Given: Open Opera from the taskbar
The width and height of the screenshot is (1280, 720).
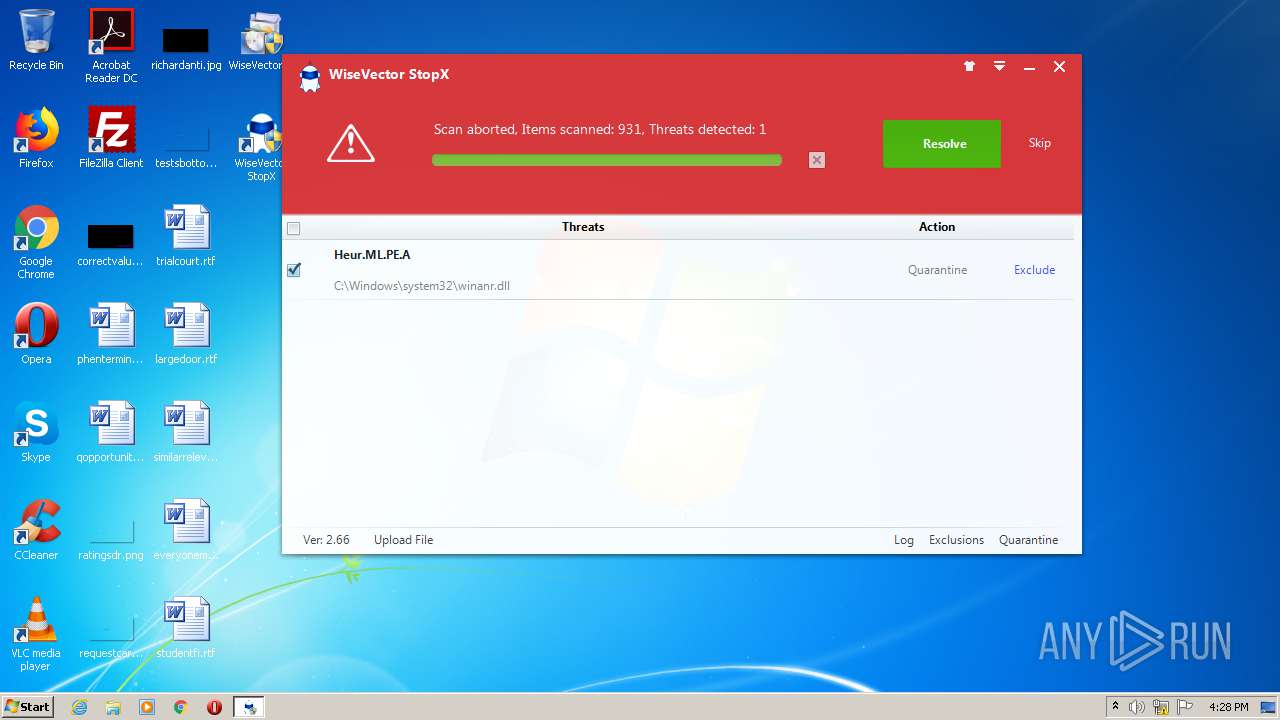Looking at the screenshot, I should click(214, 707).
